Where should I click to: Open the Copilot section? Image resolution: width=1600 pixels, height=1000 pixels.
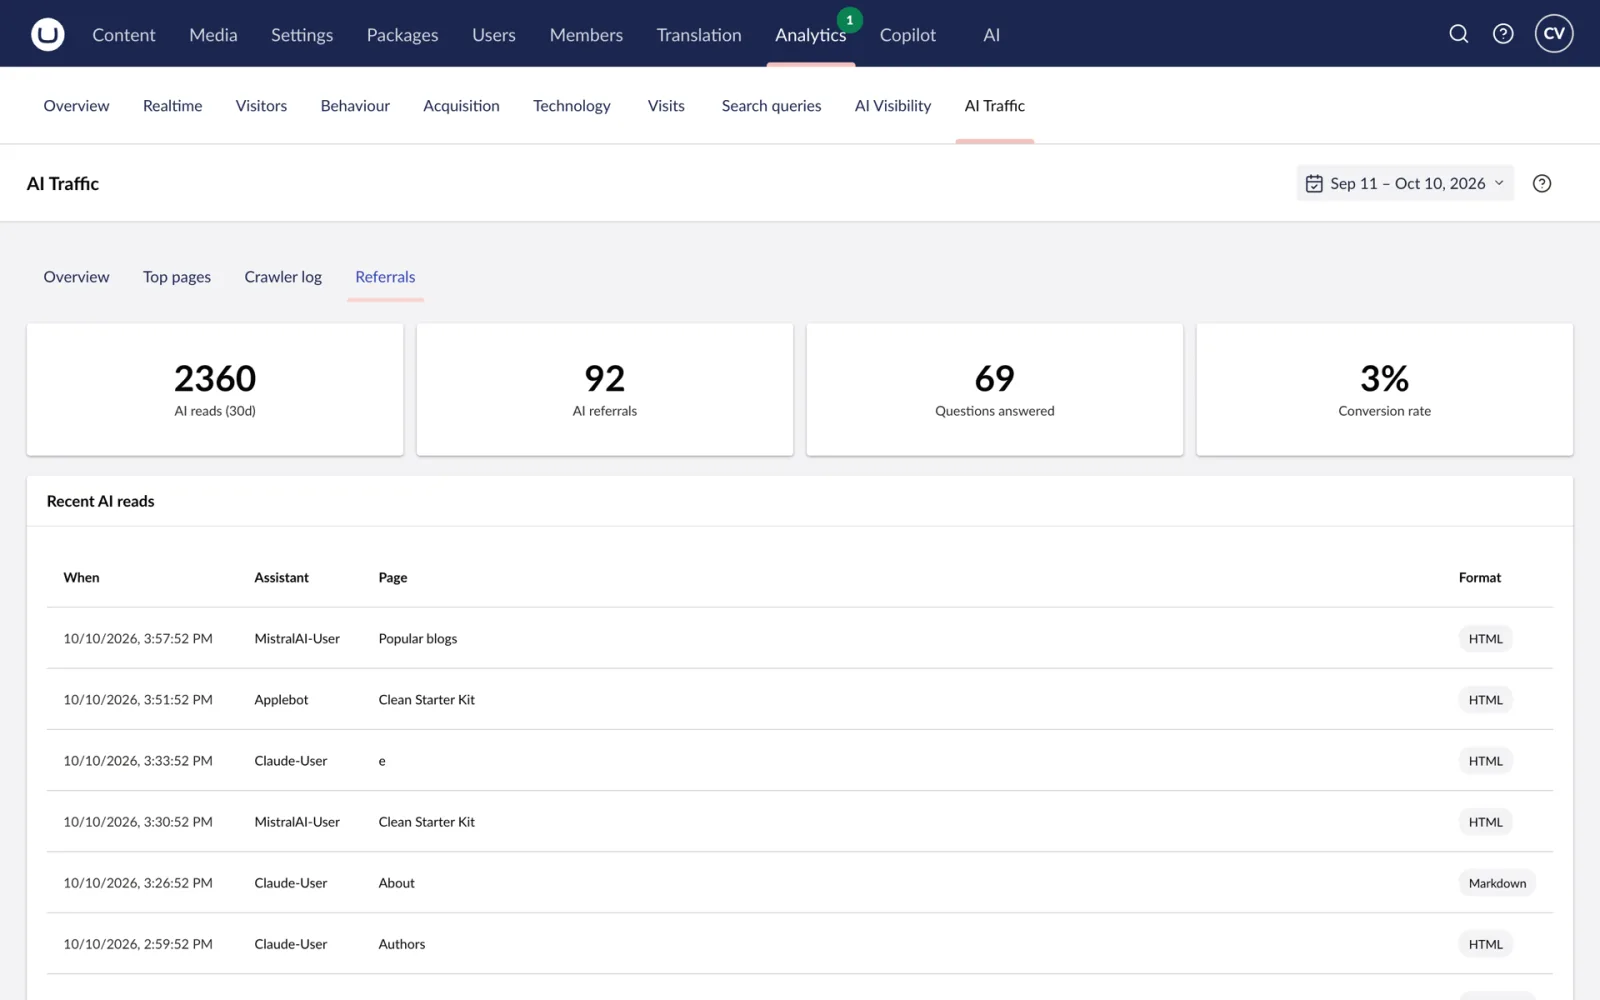click(x=908, y=35)
